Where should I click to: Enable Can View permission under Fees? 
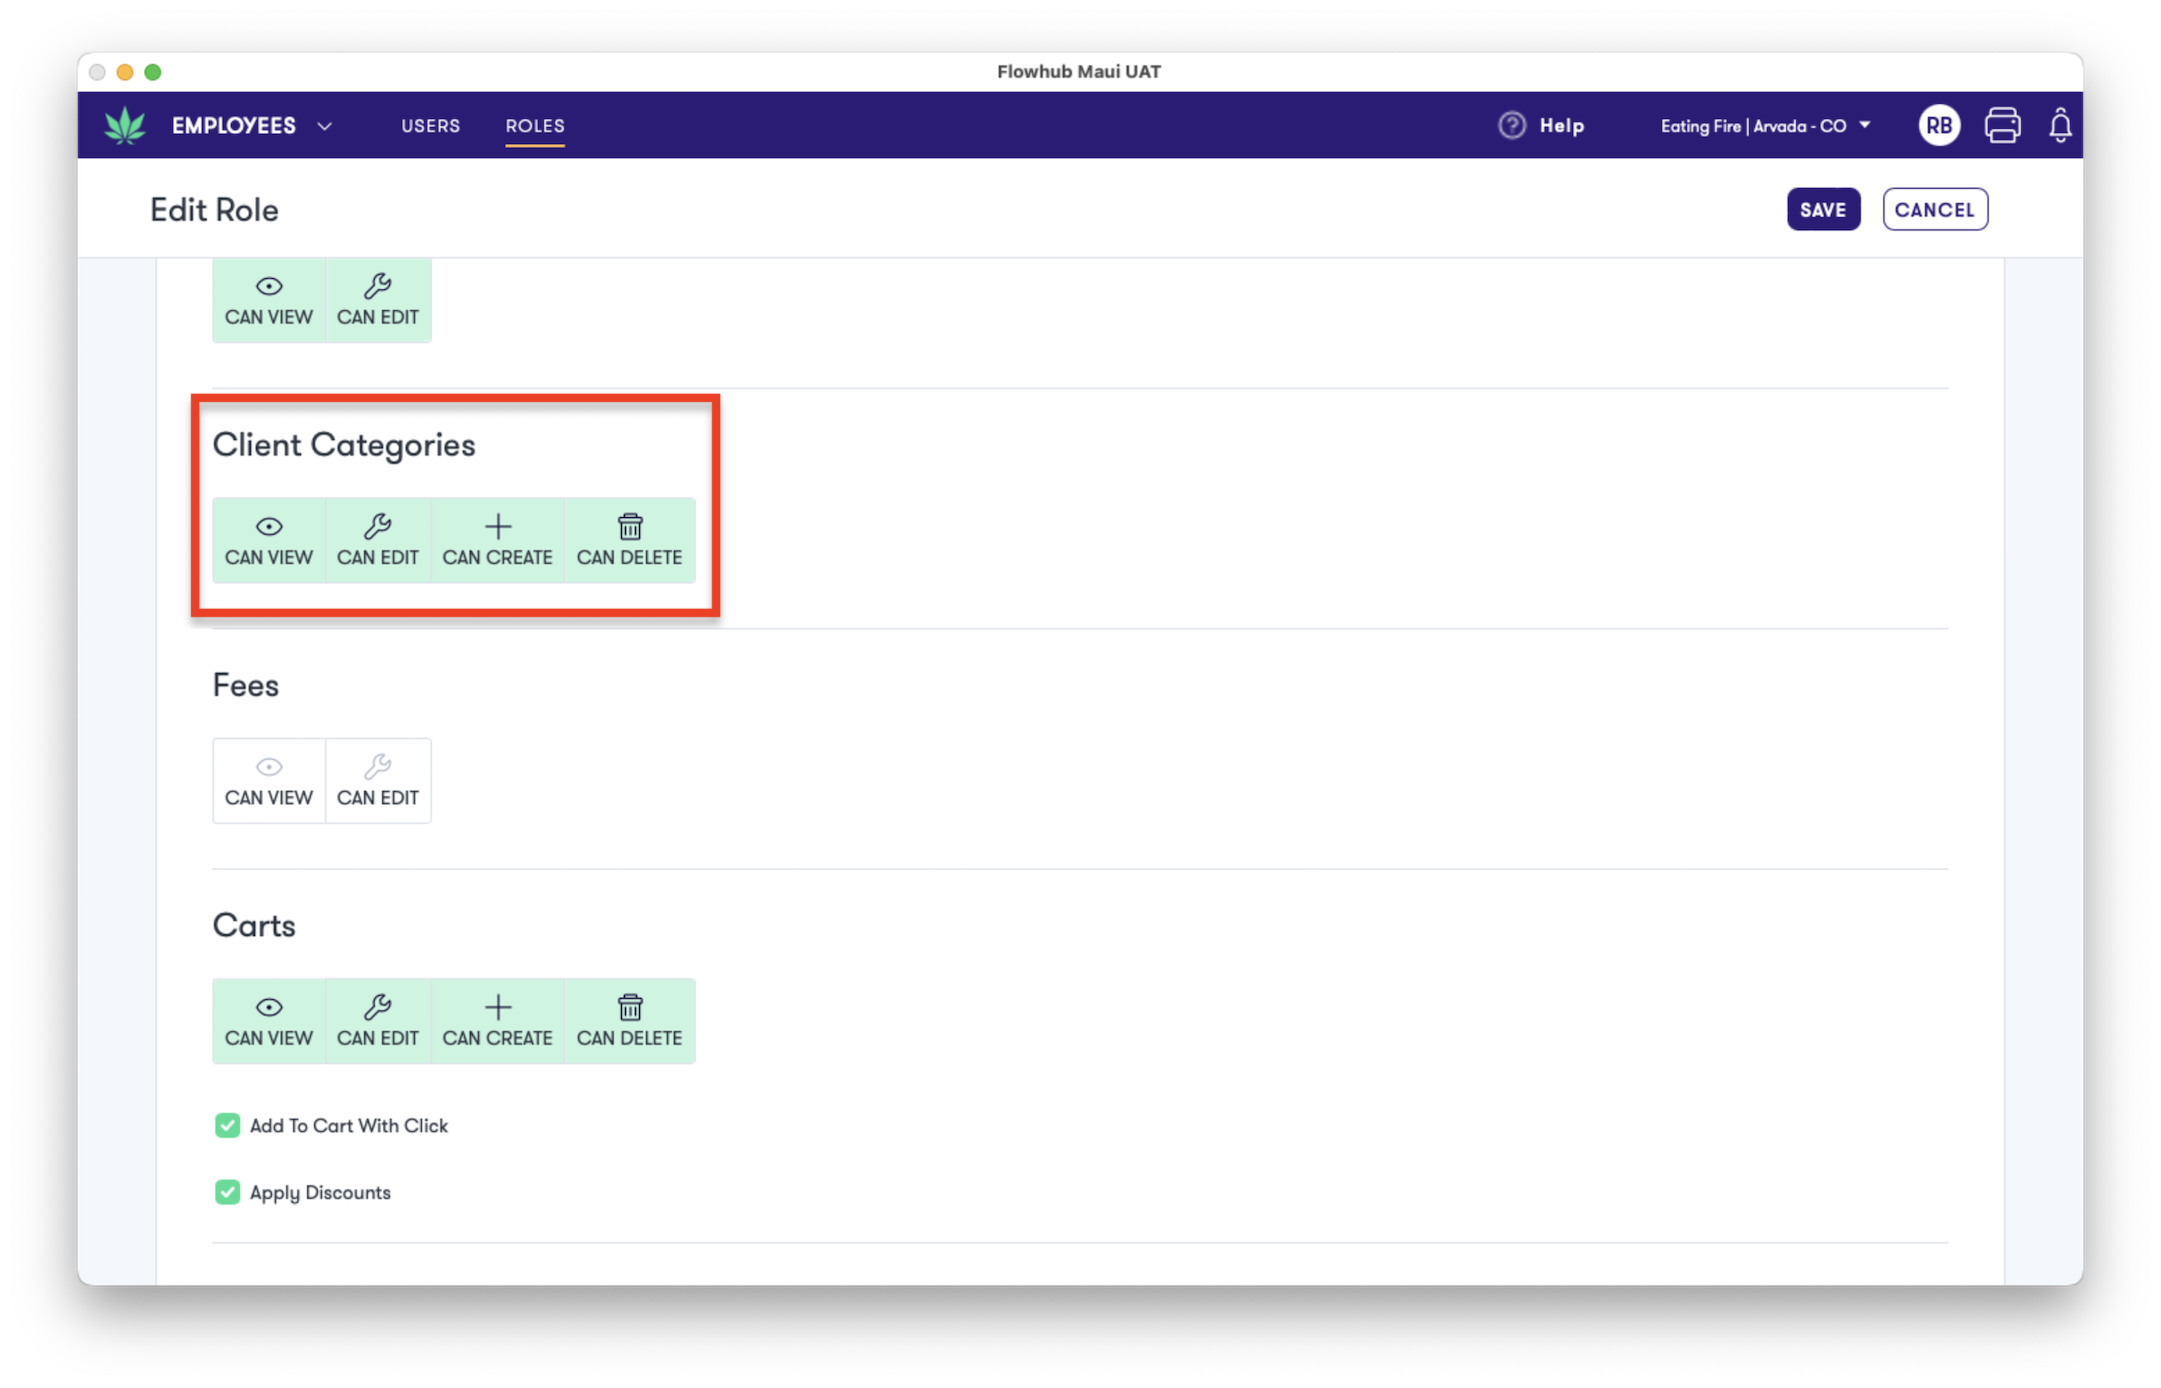click(x=269, y=780)
